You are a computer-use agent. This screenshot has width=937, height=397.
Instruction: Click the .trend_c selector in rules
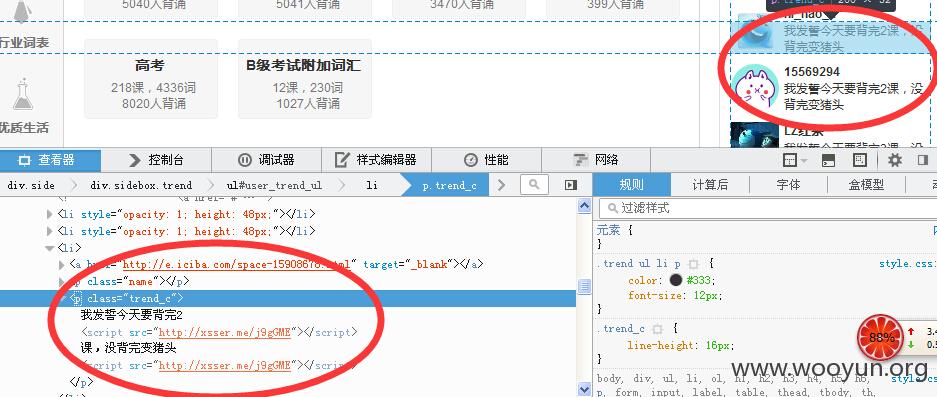(x=621, y=329)
